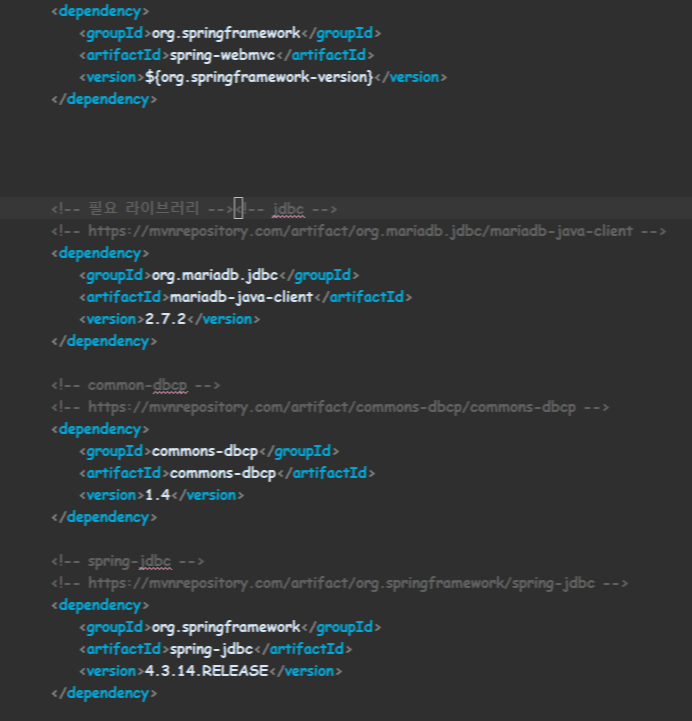Image resolution: width=692 pixels, height=721 pixels.
Task: Click the commons-dbcp artifactId value
Action: 223,473
